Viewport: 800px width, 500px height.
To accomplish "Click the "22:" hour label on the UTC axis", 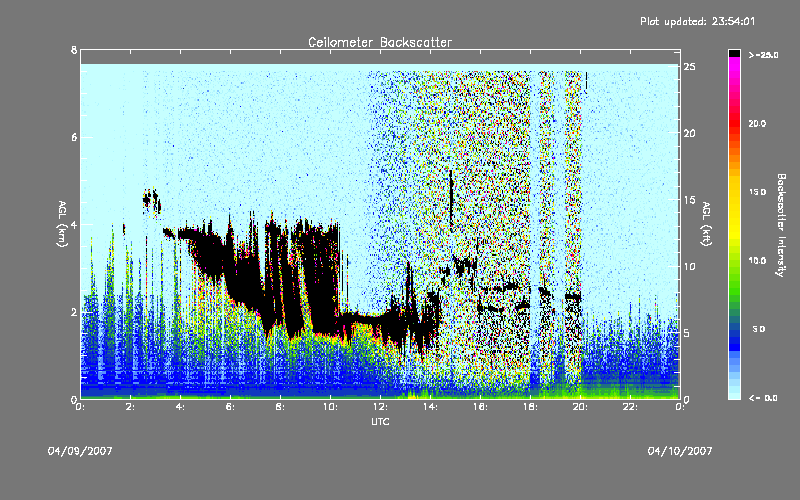I will (x=631, y=407).
